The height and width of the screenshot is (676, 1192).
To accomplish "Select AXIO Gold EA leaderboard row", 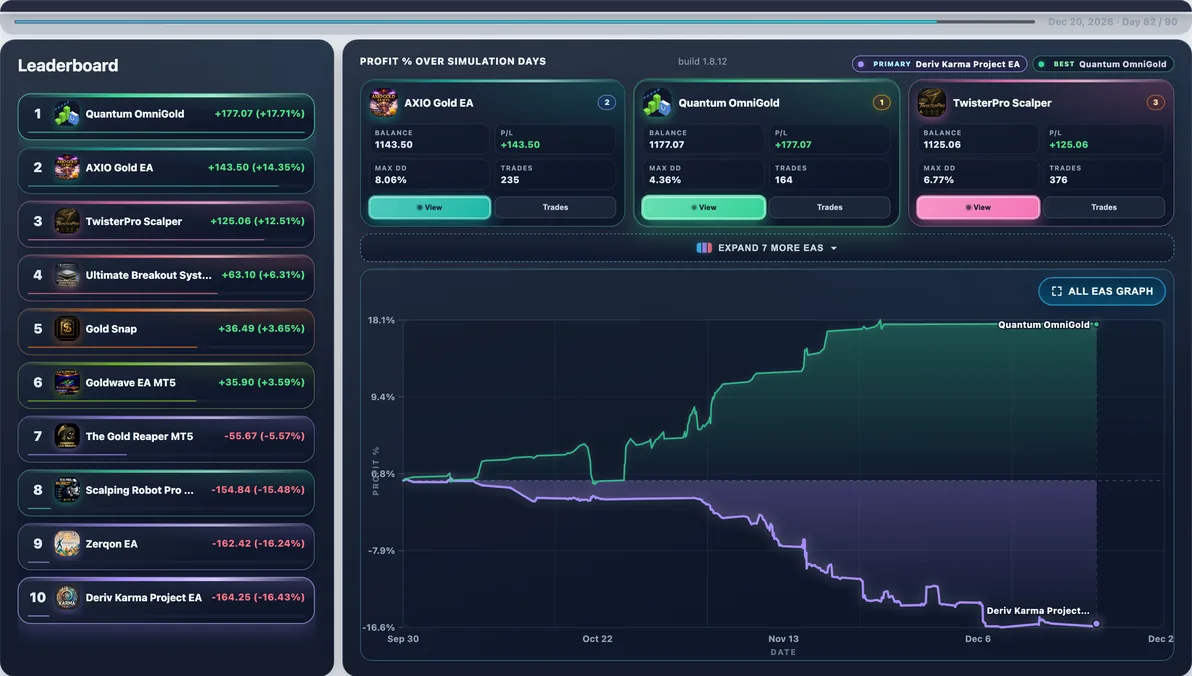I will click(166, 170).
